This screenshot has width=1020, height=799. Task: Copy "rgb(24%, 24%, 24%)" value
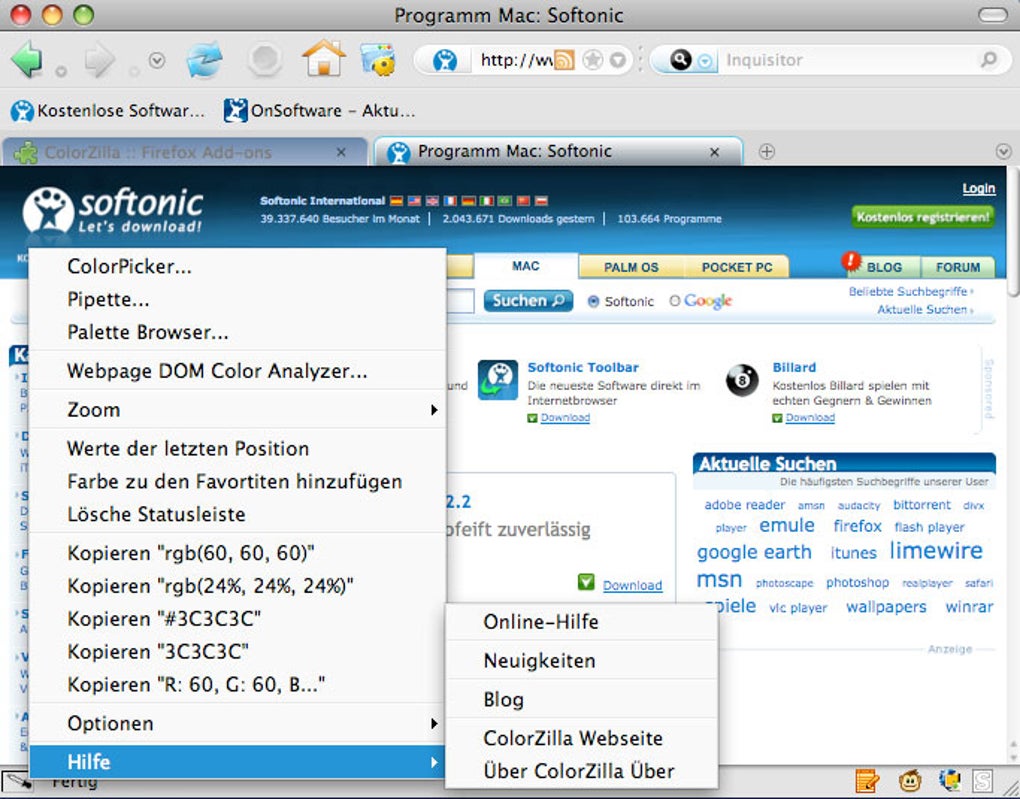pos(237,586)
